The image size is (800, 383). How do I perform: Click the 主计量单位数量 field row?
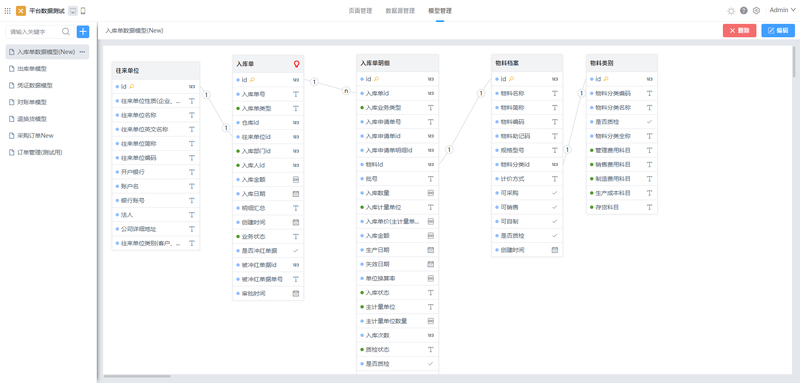[397, 321]
